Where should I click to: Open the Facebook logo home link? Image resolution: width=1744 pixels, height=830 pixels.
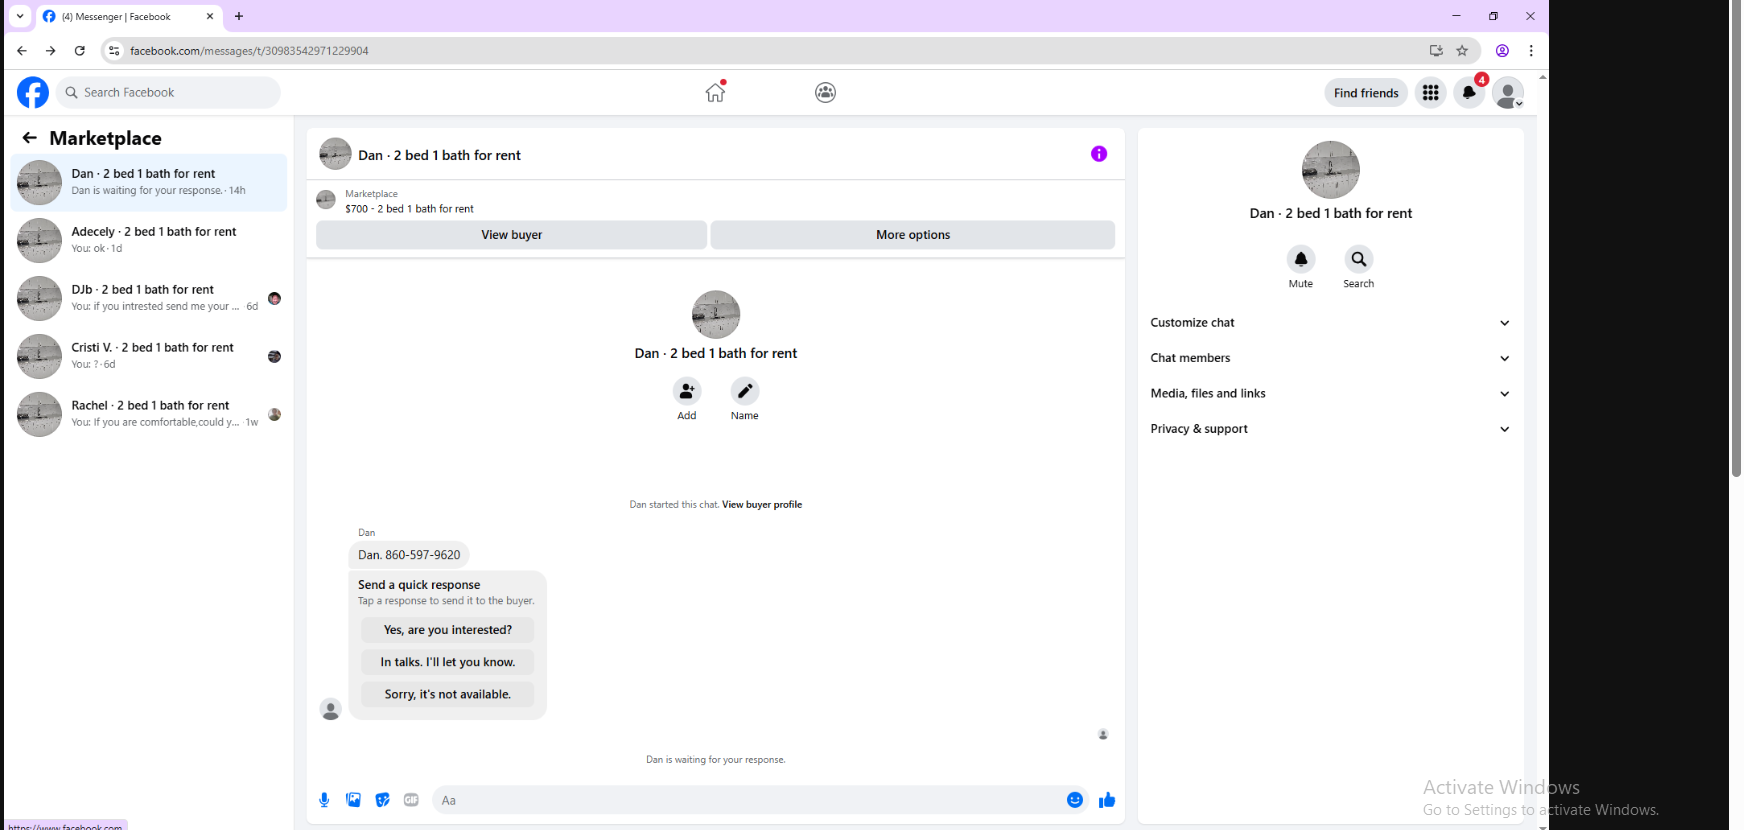click(x=33, y=93)
